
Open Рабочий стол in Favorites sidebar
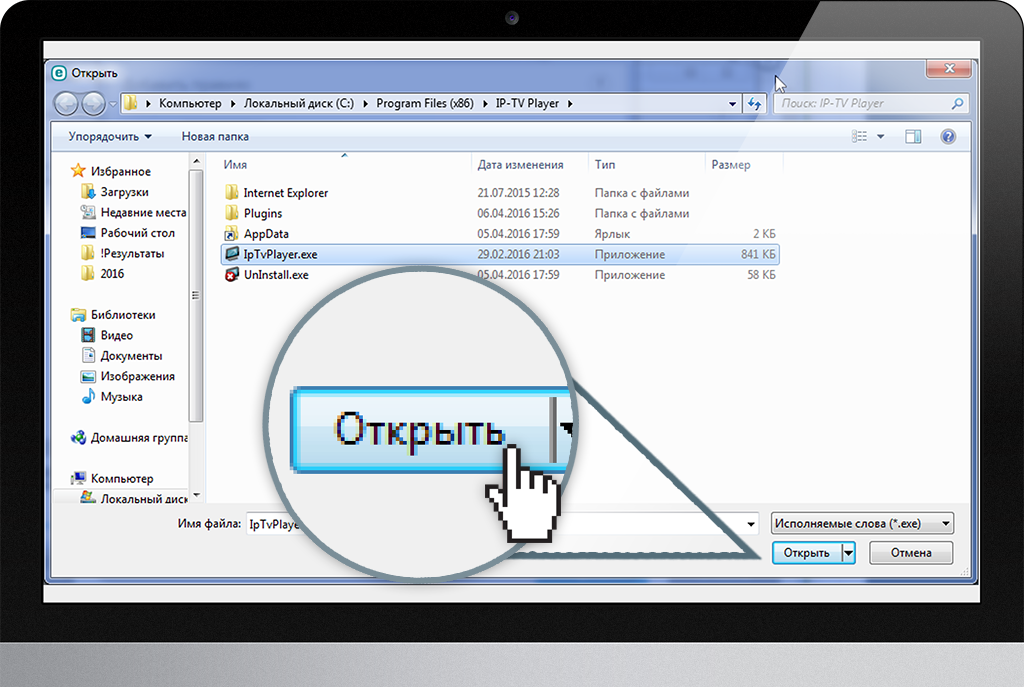click(137, 233)
